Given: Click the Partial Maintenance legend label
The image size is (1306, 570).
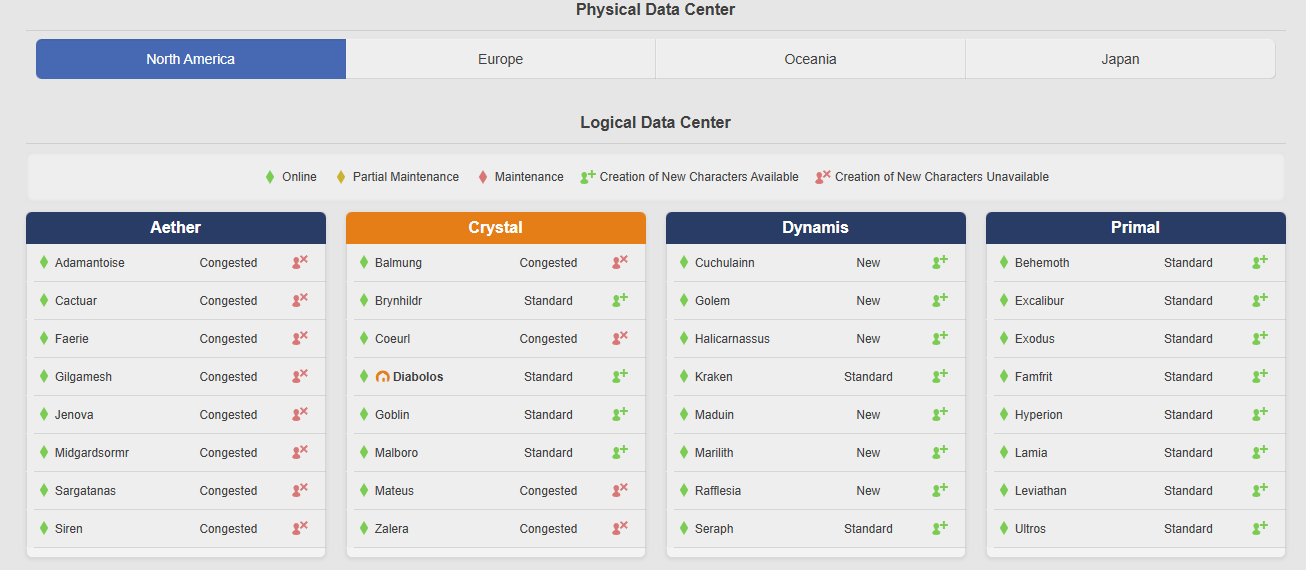Looking at the screenshot, I should click(x=406, y=177).
